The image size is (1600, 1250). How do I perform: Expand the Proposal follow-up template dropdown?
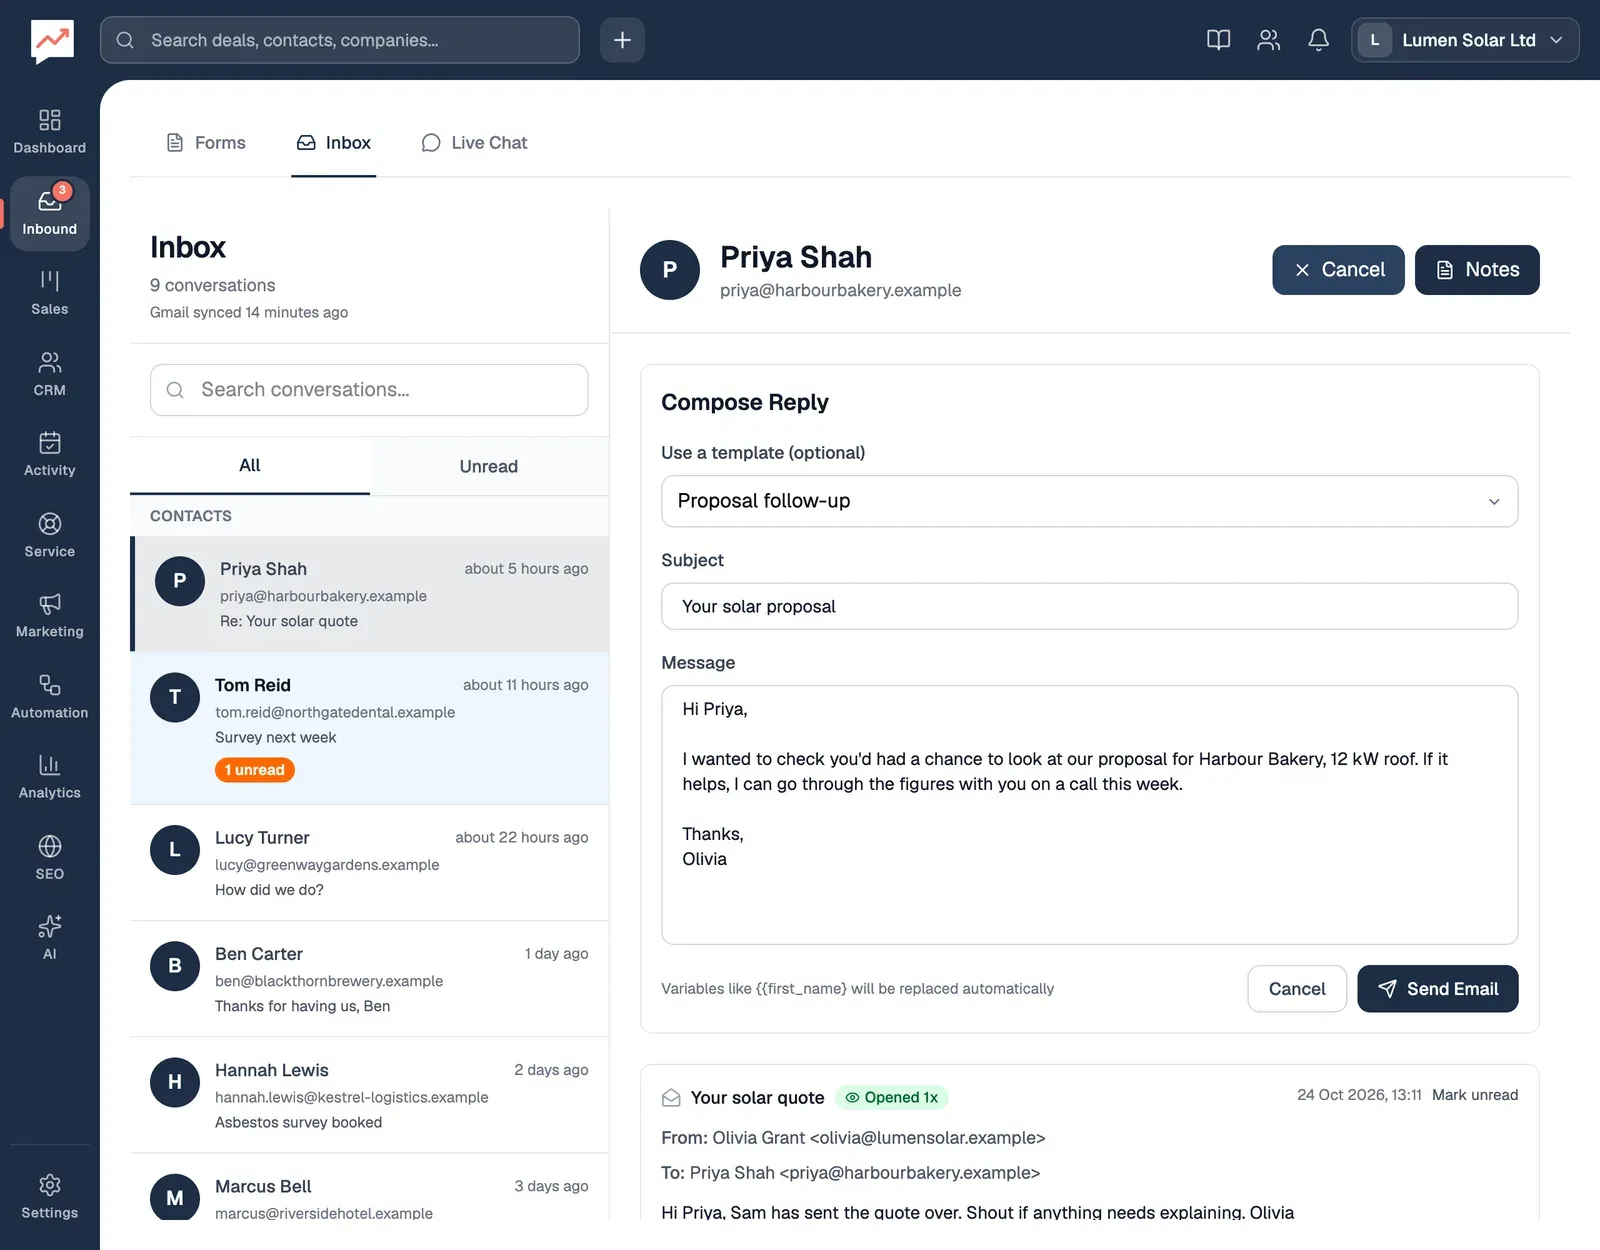tap(1089, 501)
